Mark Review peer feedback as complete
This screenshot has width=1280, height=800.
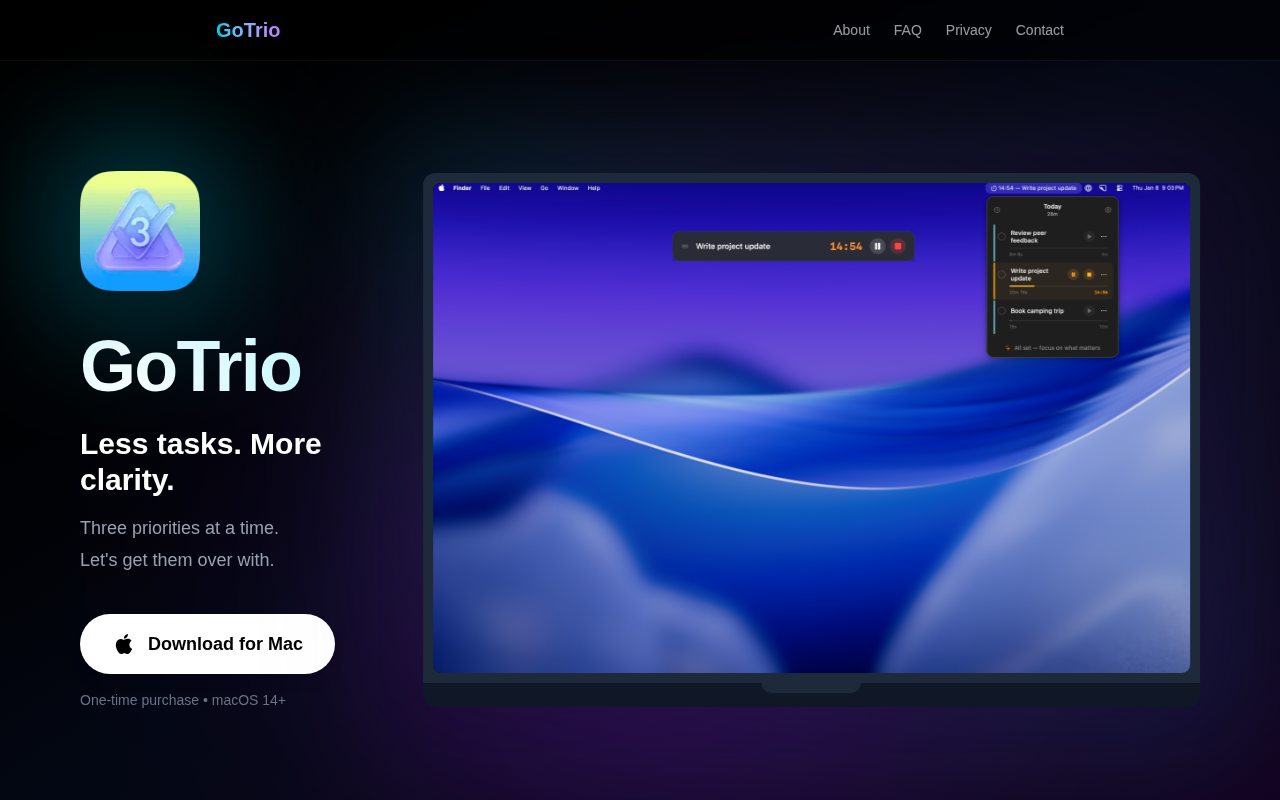(1002, 237)
